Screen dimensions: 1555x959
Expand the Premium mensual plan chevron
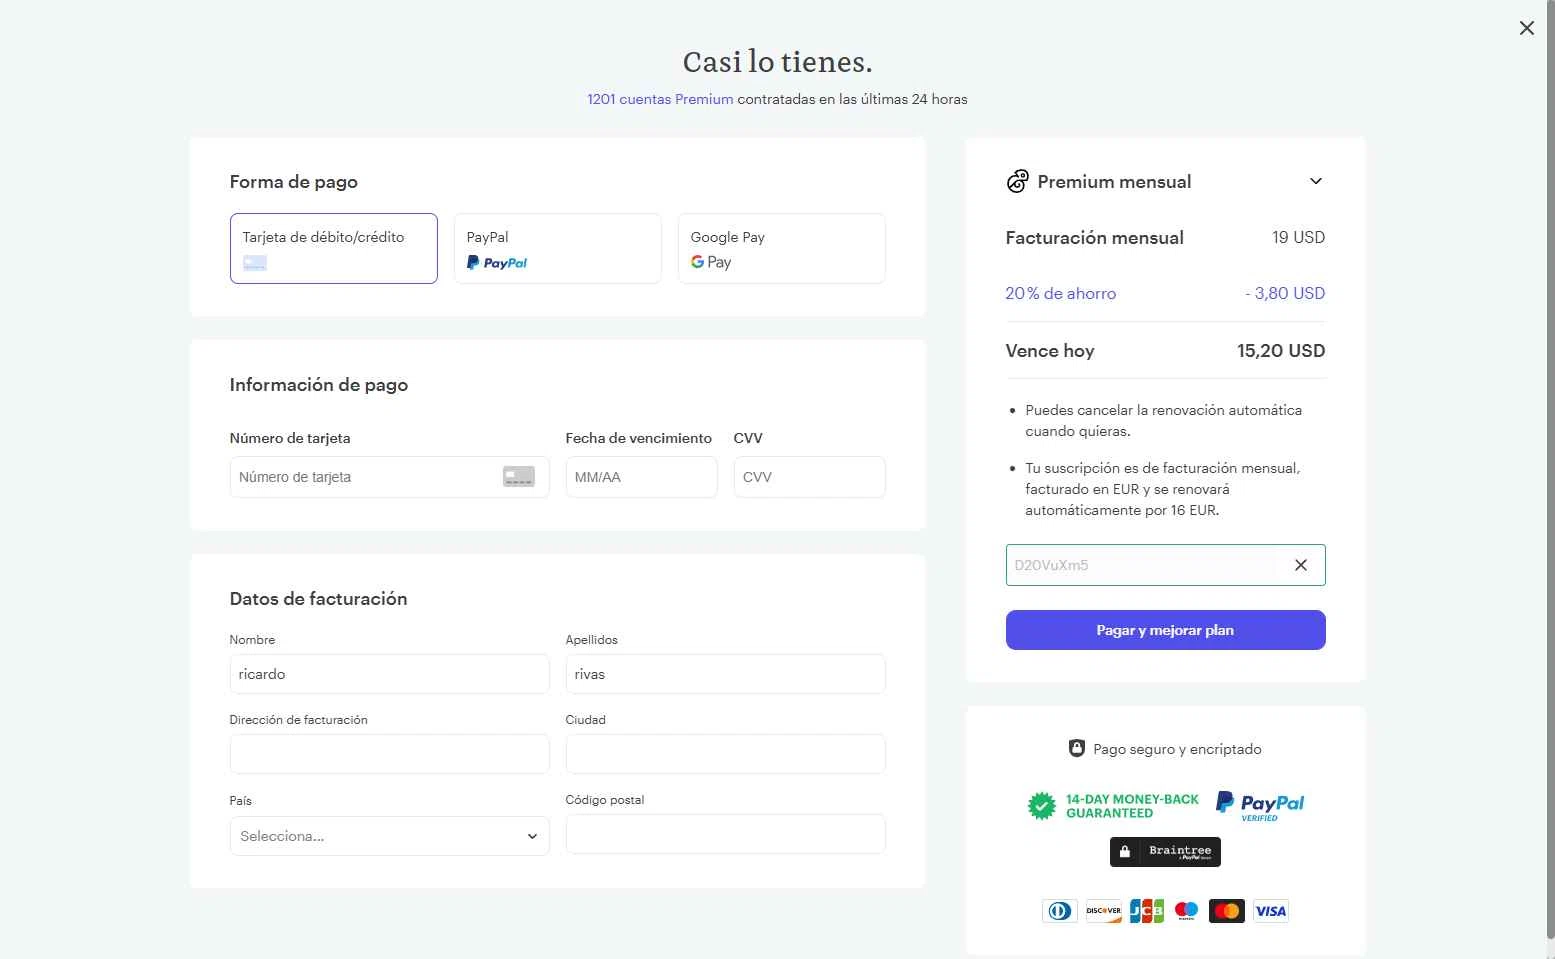tap(1316, 181)
